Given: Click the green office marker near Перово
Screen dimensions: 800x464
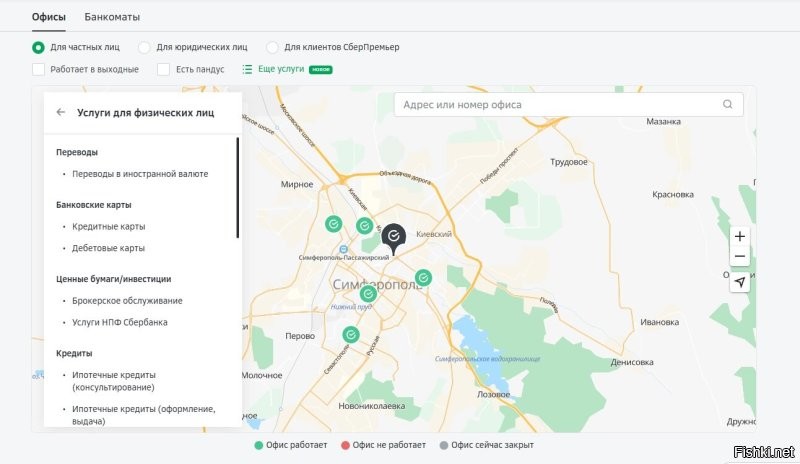Looking at the screenshot, I should [x=351, y=335].
